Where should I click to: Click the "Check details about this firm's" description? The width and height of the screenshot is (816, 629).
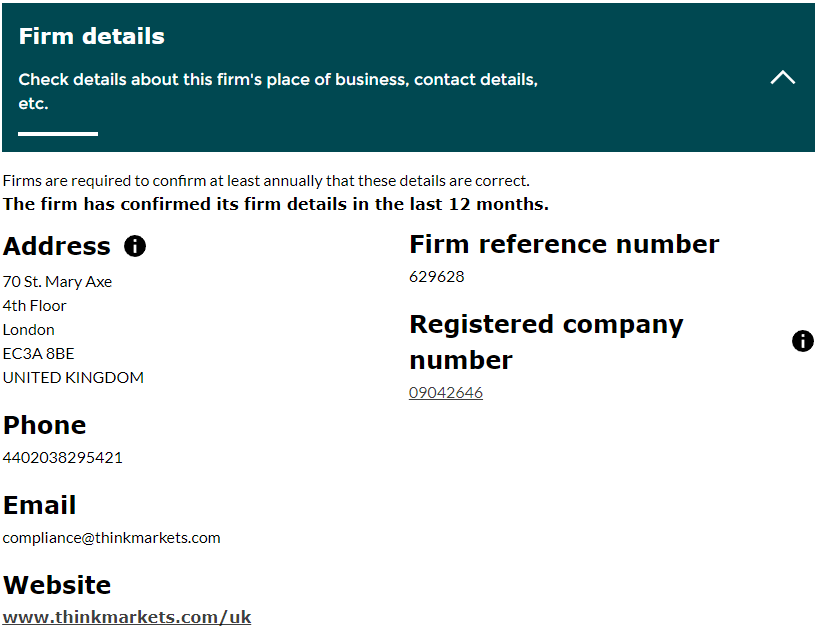(278, 80)
